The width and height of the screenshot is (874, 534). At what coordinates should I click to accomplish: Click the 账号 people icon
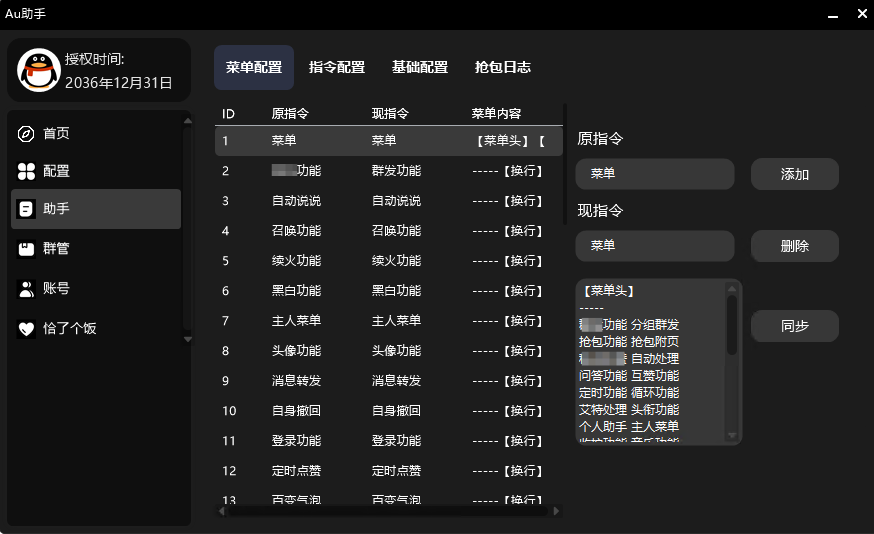(26, 289)
